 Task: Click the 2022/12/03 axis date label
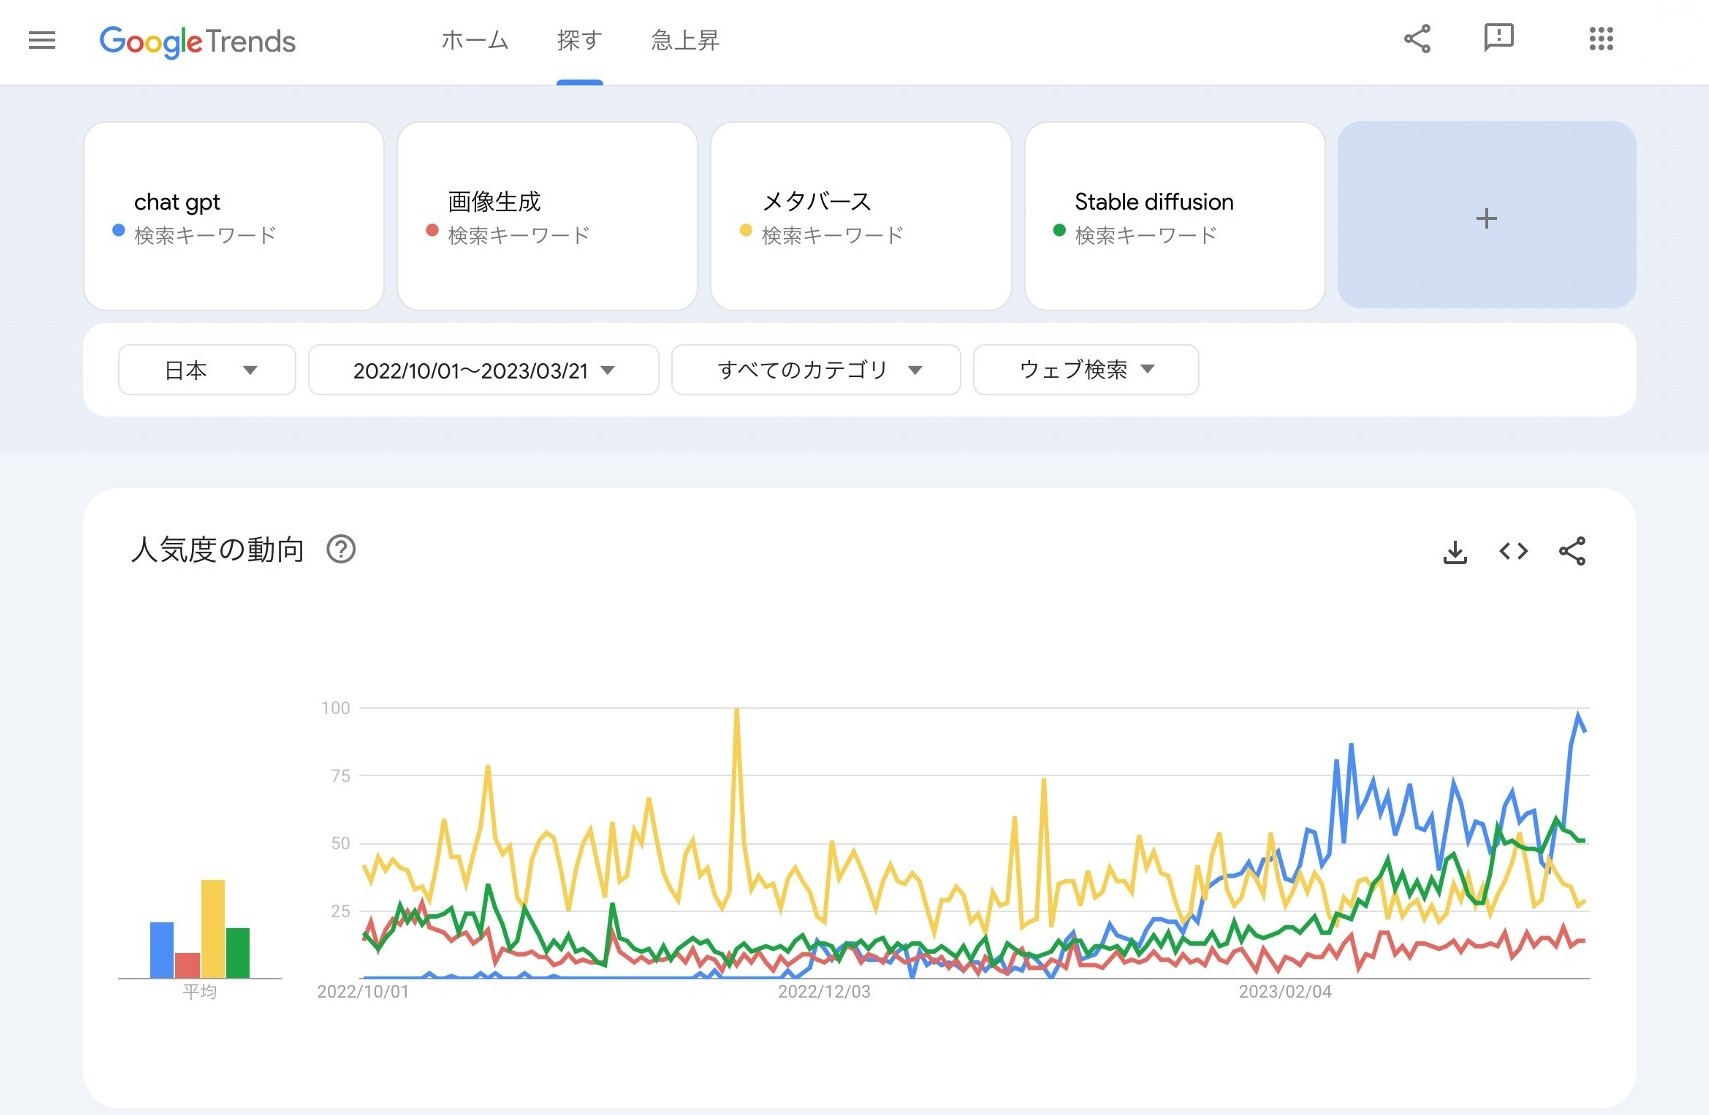pyautogui.click(x=824, y=992)
